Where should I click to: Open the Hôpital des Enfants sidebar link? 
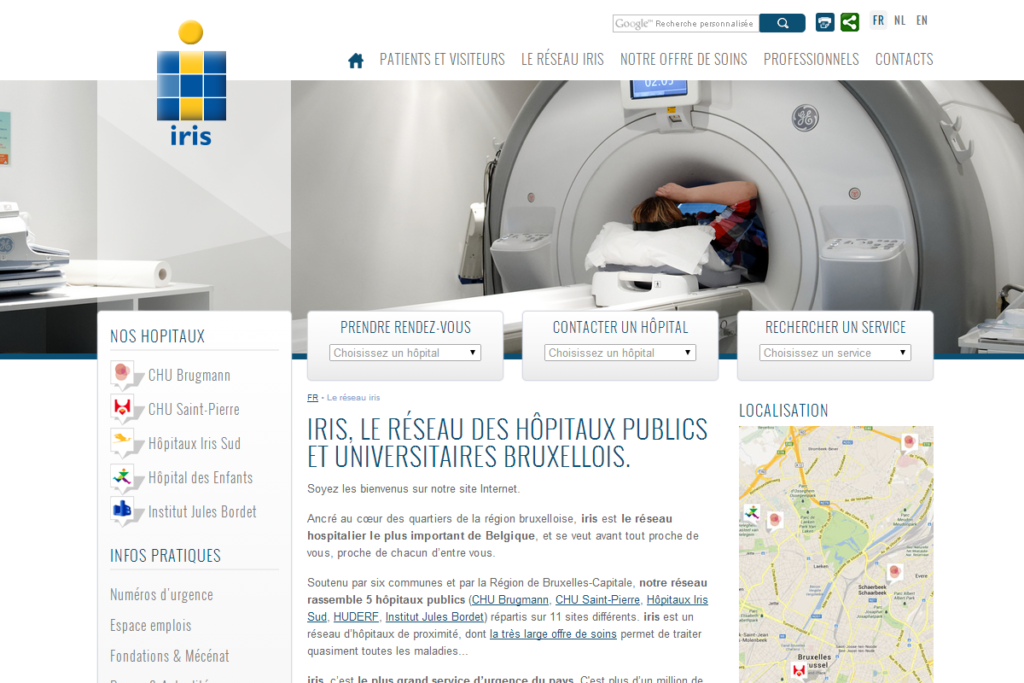[x=200, y=477]
